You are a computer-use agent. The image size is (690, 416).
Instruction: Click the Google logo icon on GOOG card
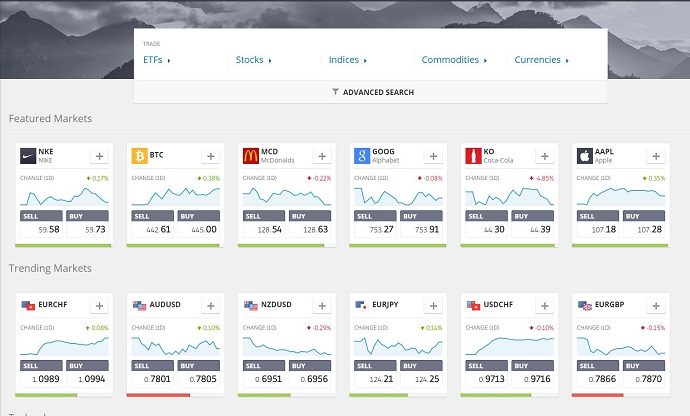362,156
